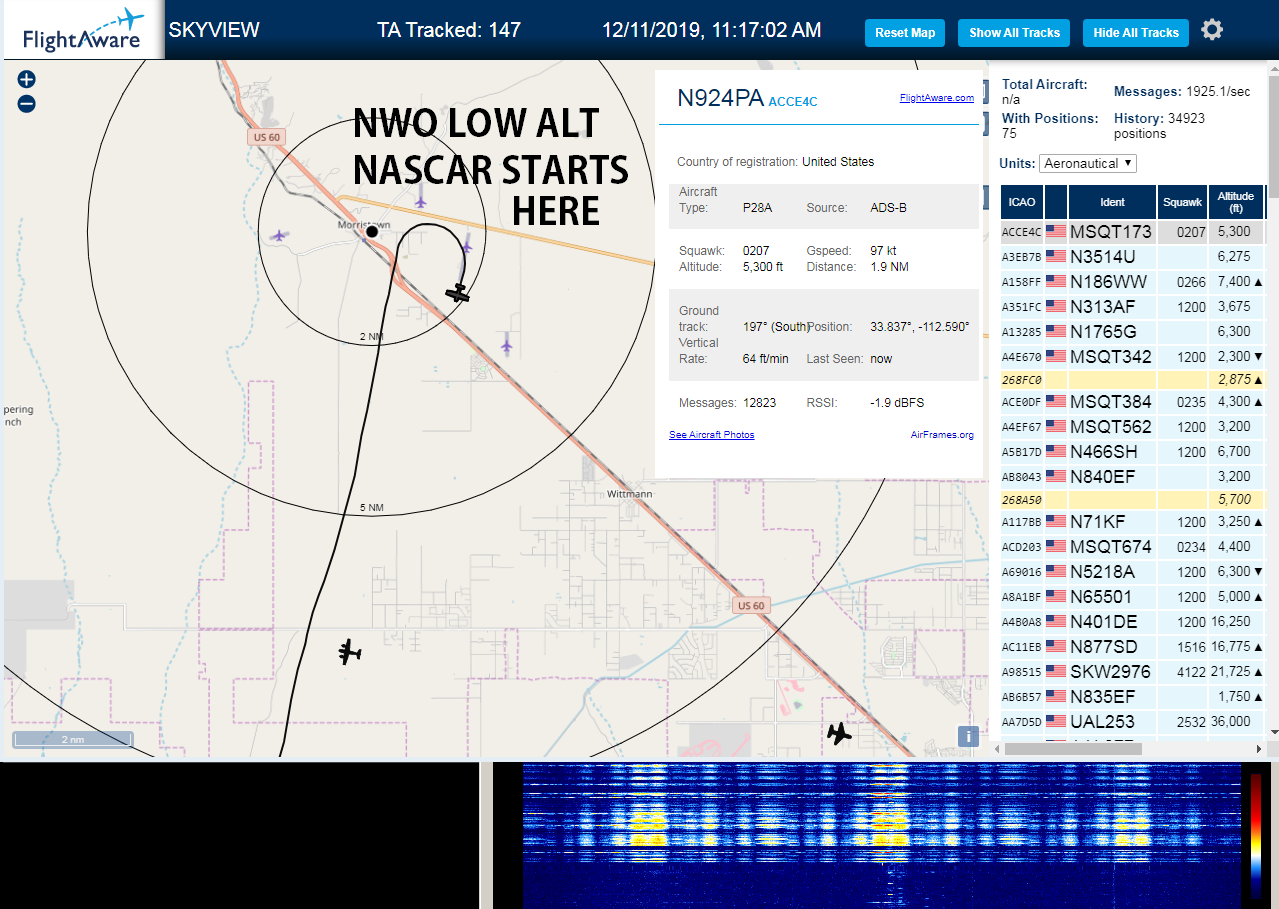The image size is (1279, 909).
Task: Select the MSQT562 aircraft row
Action: coord(1132,427)
